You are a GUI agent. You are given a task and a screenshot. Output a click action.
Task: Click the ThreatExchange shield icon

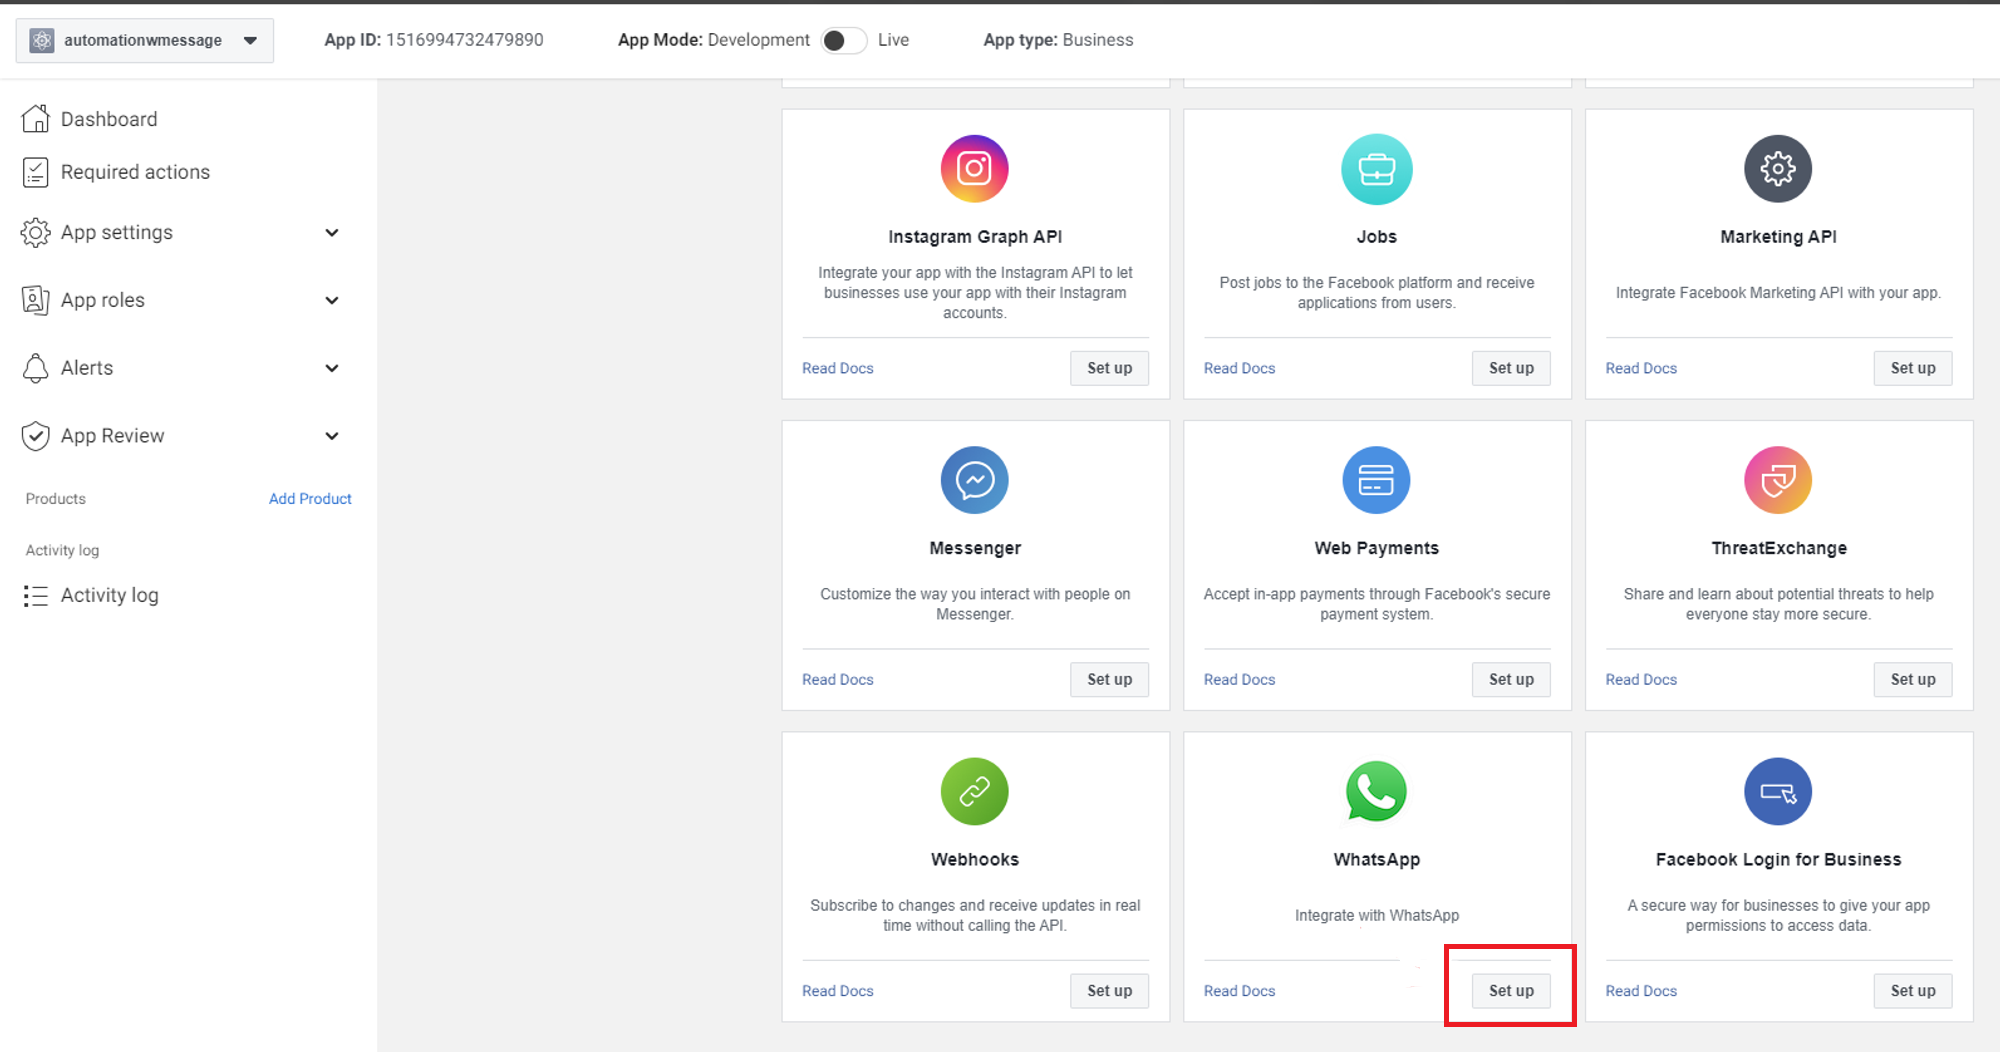pos(1778,480)
